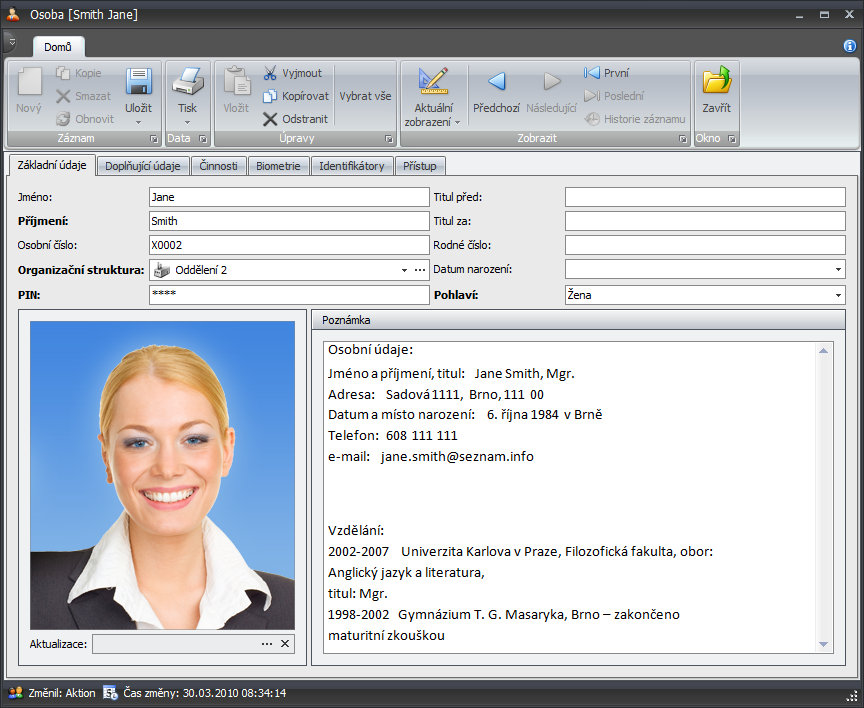Expand the Pohlaví dropdown
Image resolution: width=864 pixels, height=708 pixels.
(838, 296)
